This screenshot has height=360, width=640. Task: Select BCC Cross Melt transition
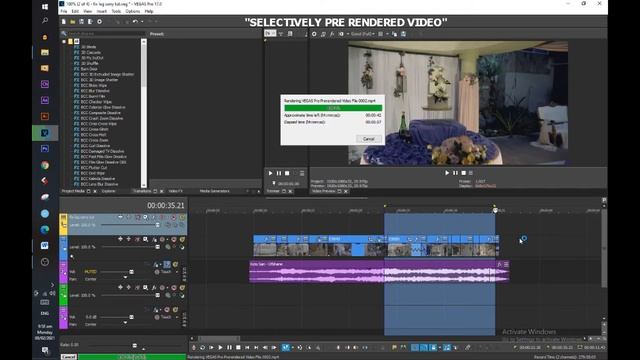[x=93, y=135]
